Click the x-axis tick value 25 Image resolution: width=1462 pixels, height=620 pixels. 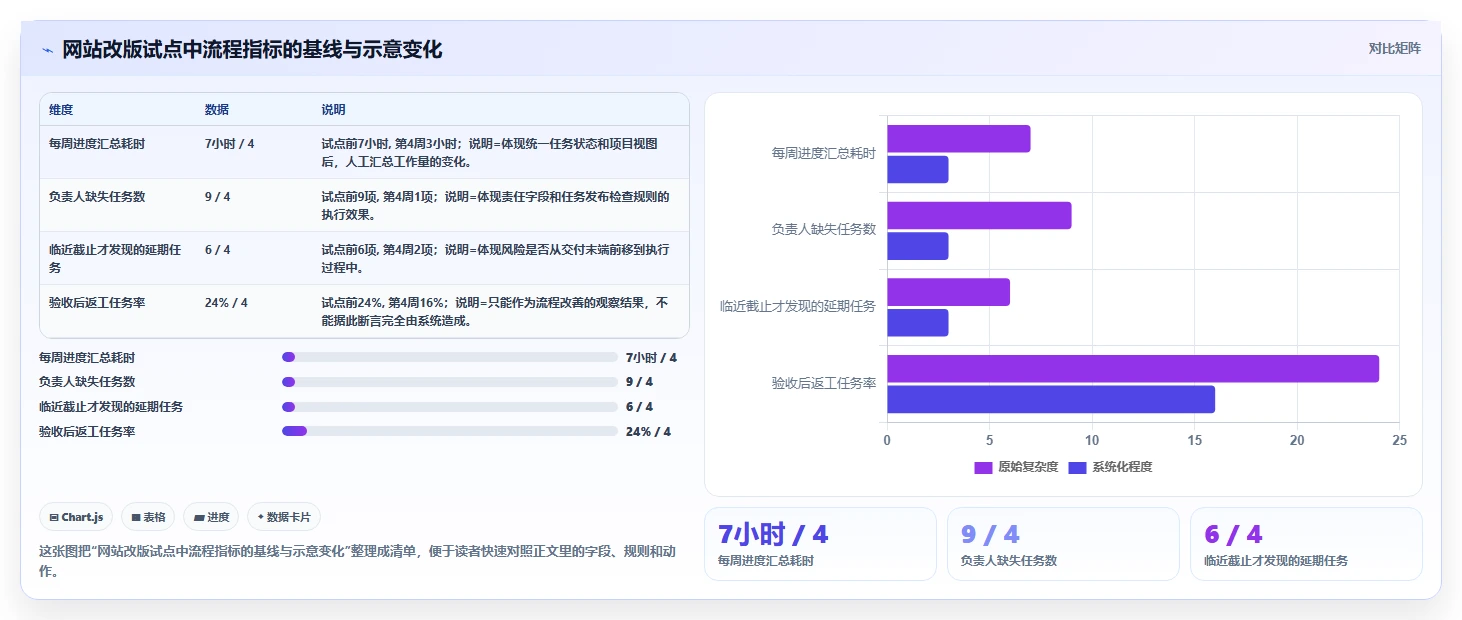pos(1399,440)
